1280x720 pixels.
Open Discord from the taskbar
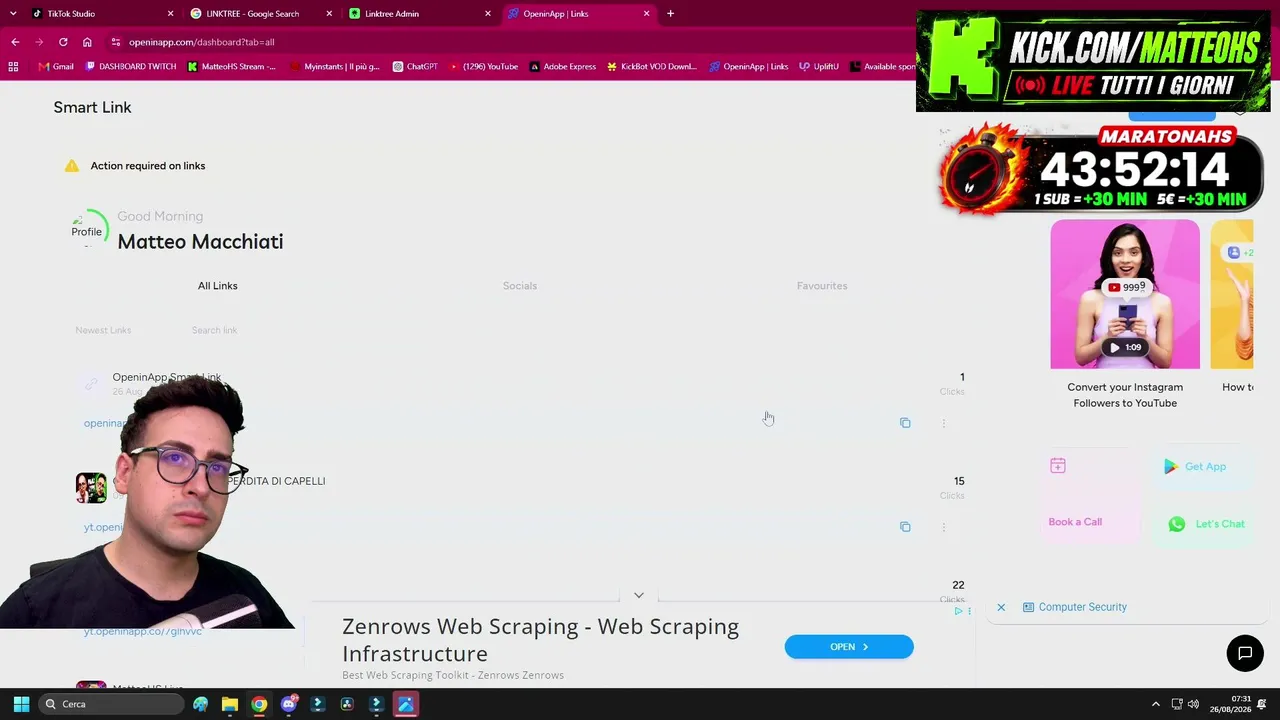[289, 704]
